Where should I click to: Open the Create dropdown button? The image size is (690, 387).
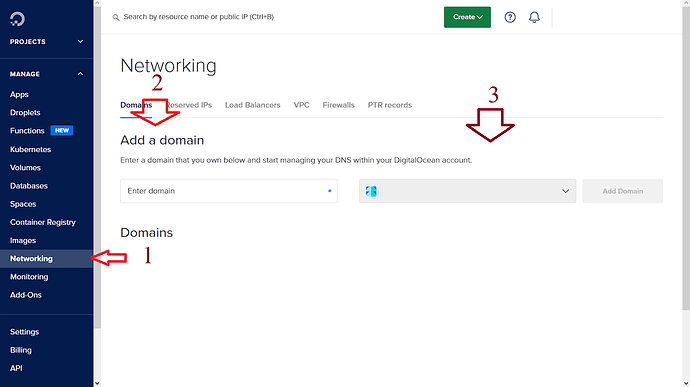tap(467, 17)
